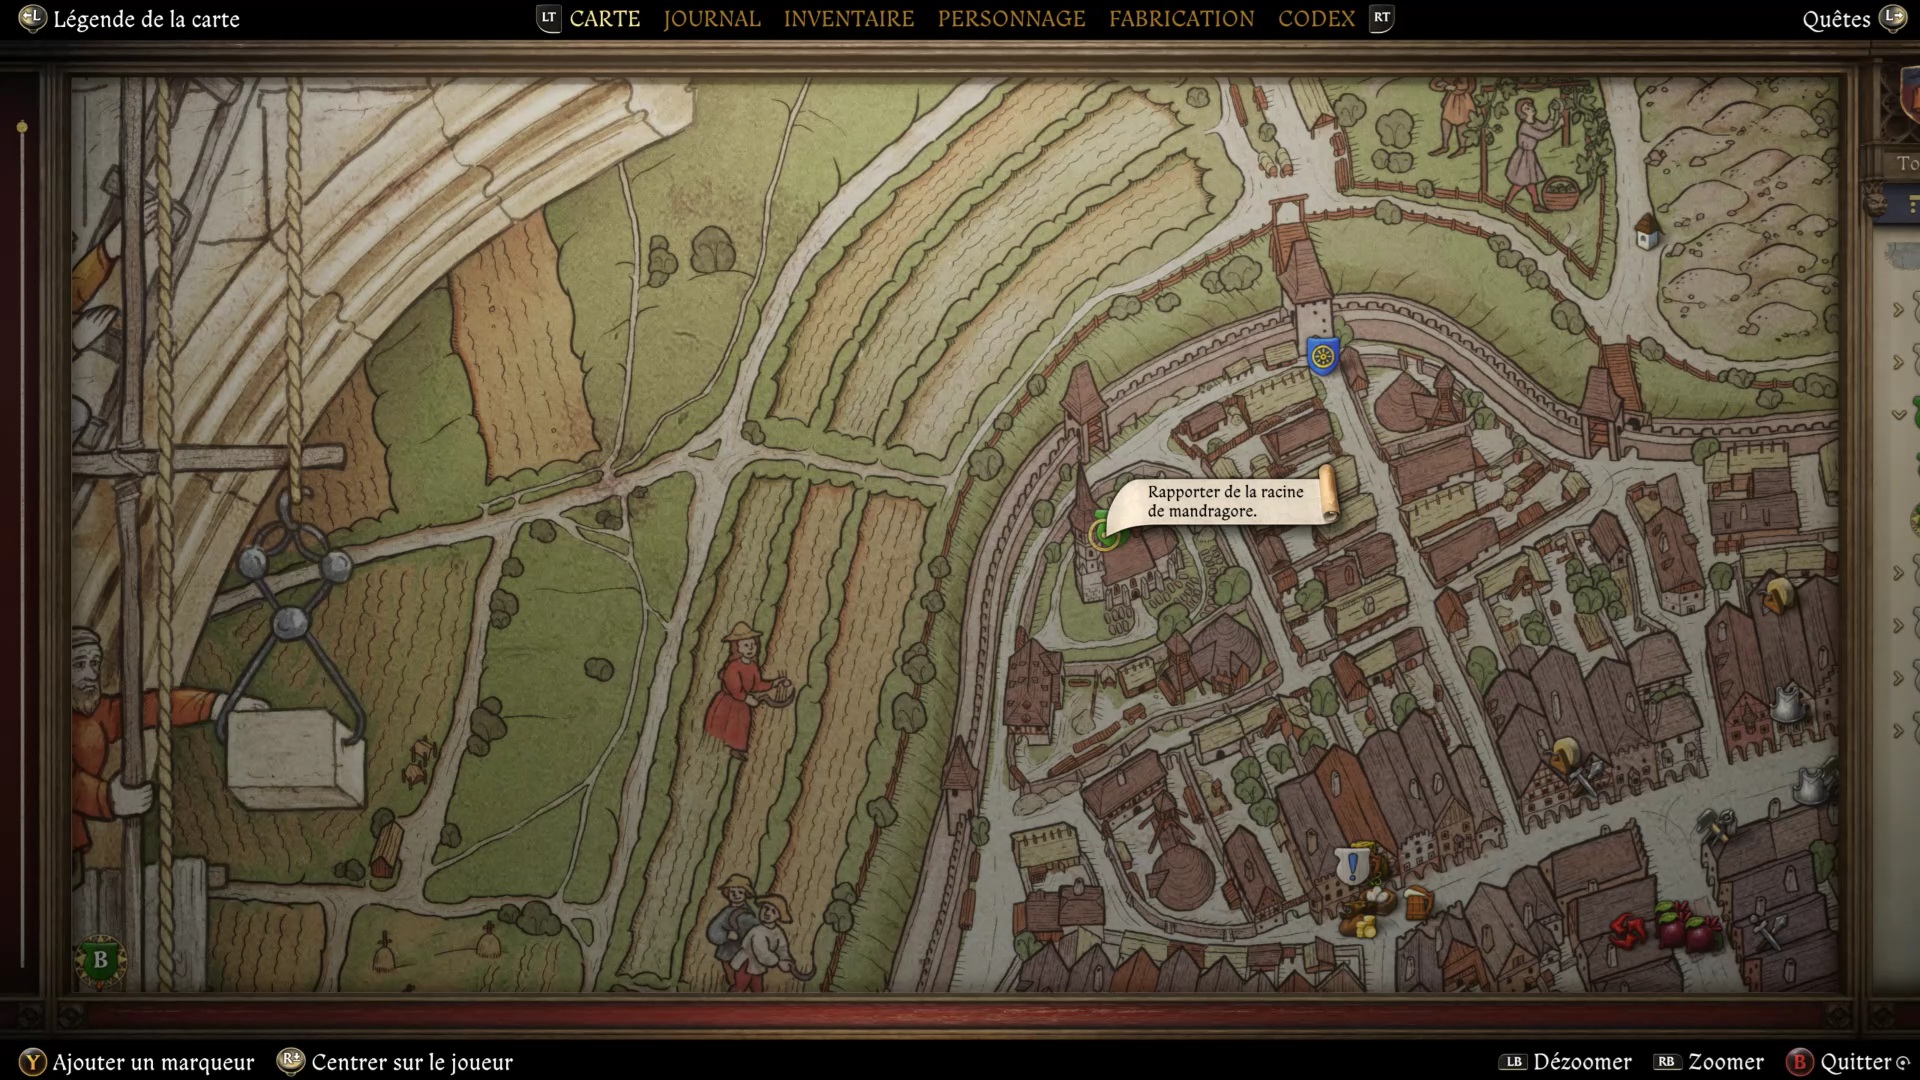Click the green mandragore quest marker
1920x1080 pixels.
(1106, 532)
